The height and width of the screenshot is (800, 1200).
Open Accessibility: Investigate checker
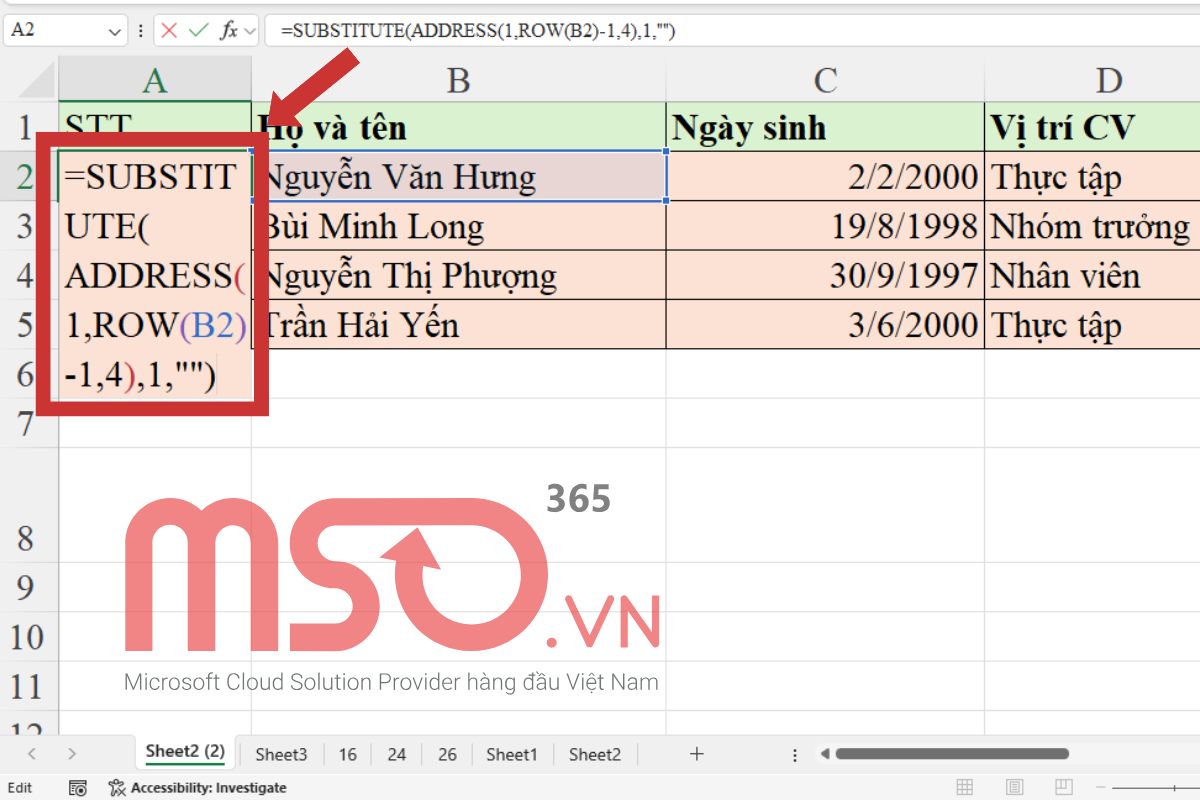(x=198, y=788)
